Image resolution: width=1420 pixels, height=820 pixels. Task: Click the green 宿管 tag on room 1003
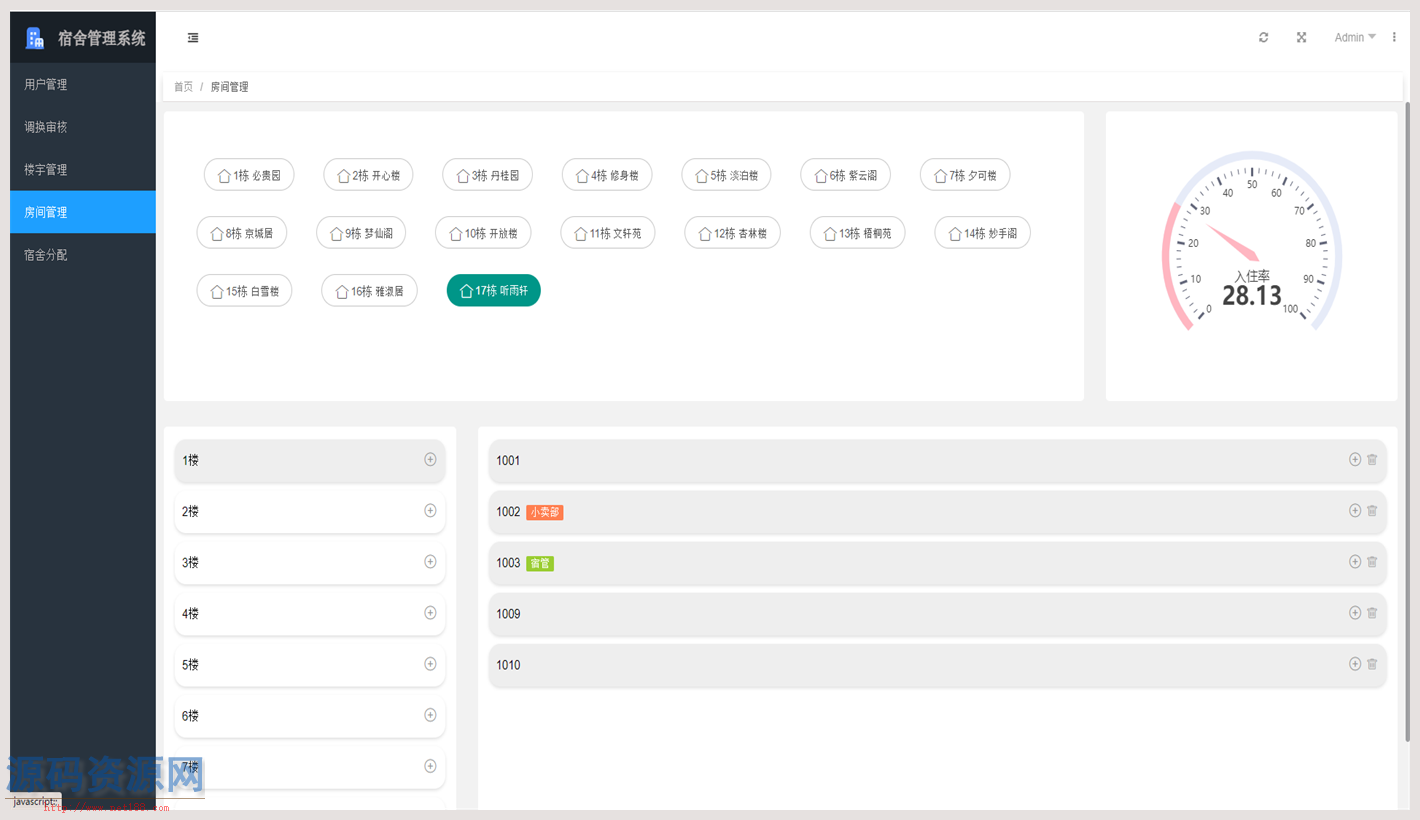pos(540,563)
